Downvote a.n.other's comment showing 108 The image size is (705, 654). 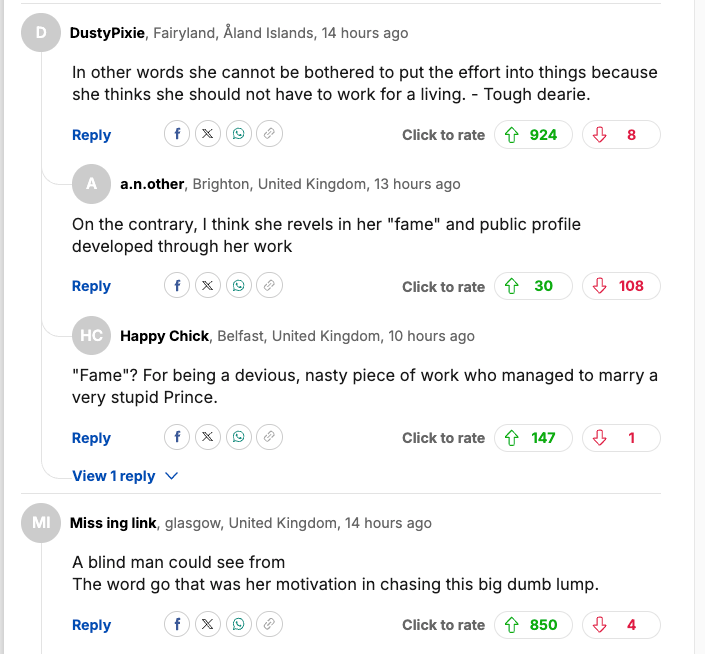[x=620, y=286]
